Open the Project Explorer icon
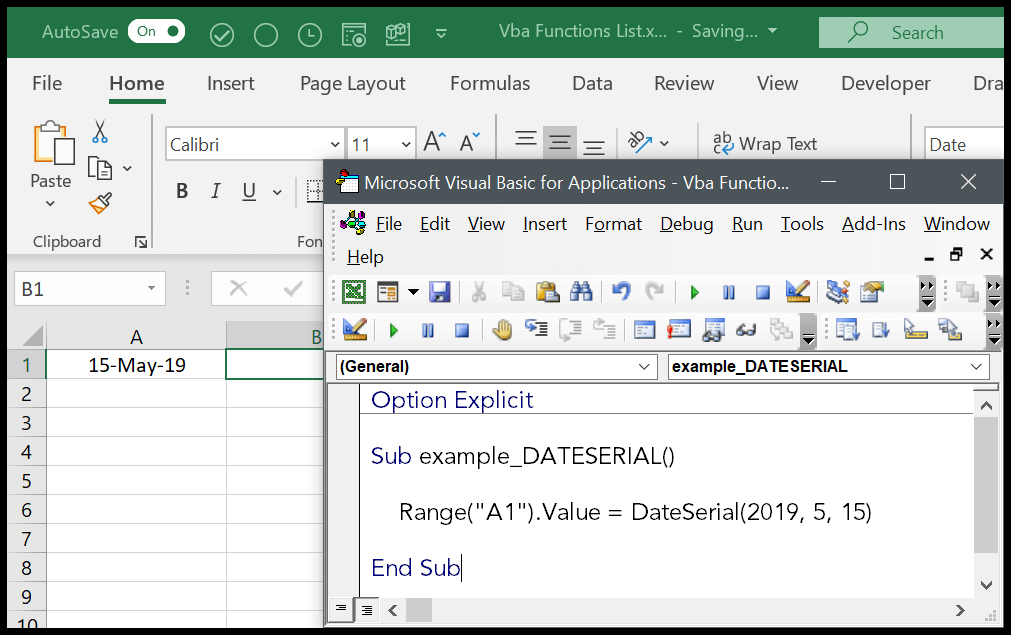The image size is (1011, 635). point(838,292)
